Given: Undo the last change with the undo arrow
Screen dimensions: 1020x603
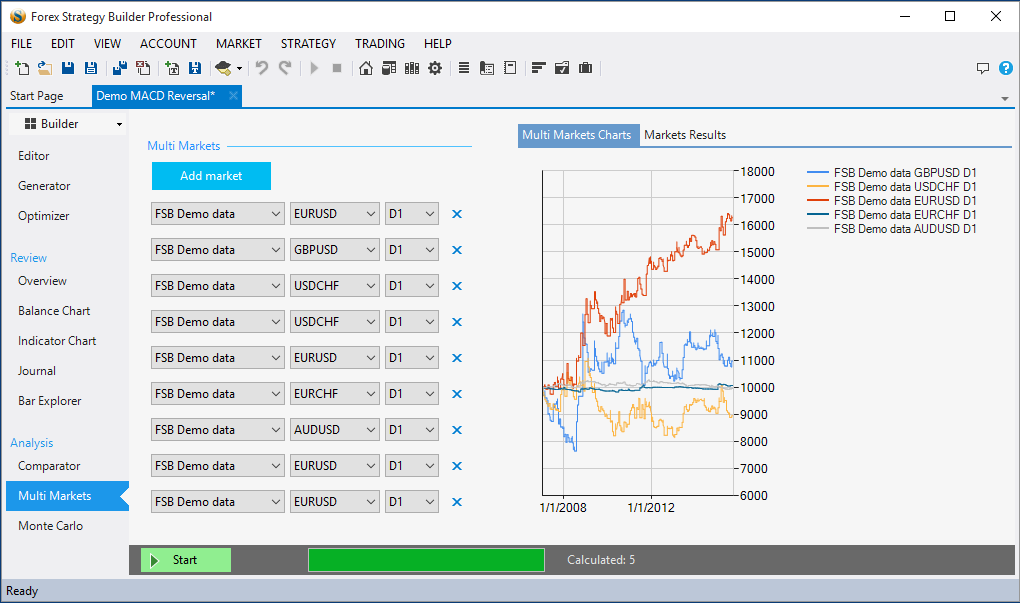Looking at the screenshot, I should coord(262,68).
